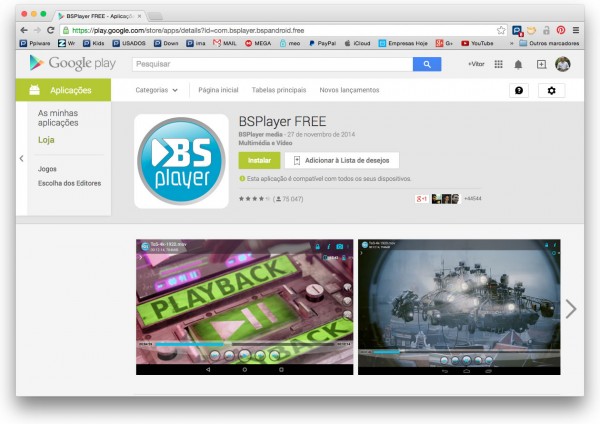The width and height of the screenshot is (600, 424).
Task: Open the PLAYBACK screenshot thumbnail
Action: point(245,307)
